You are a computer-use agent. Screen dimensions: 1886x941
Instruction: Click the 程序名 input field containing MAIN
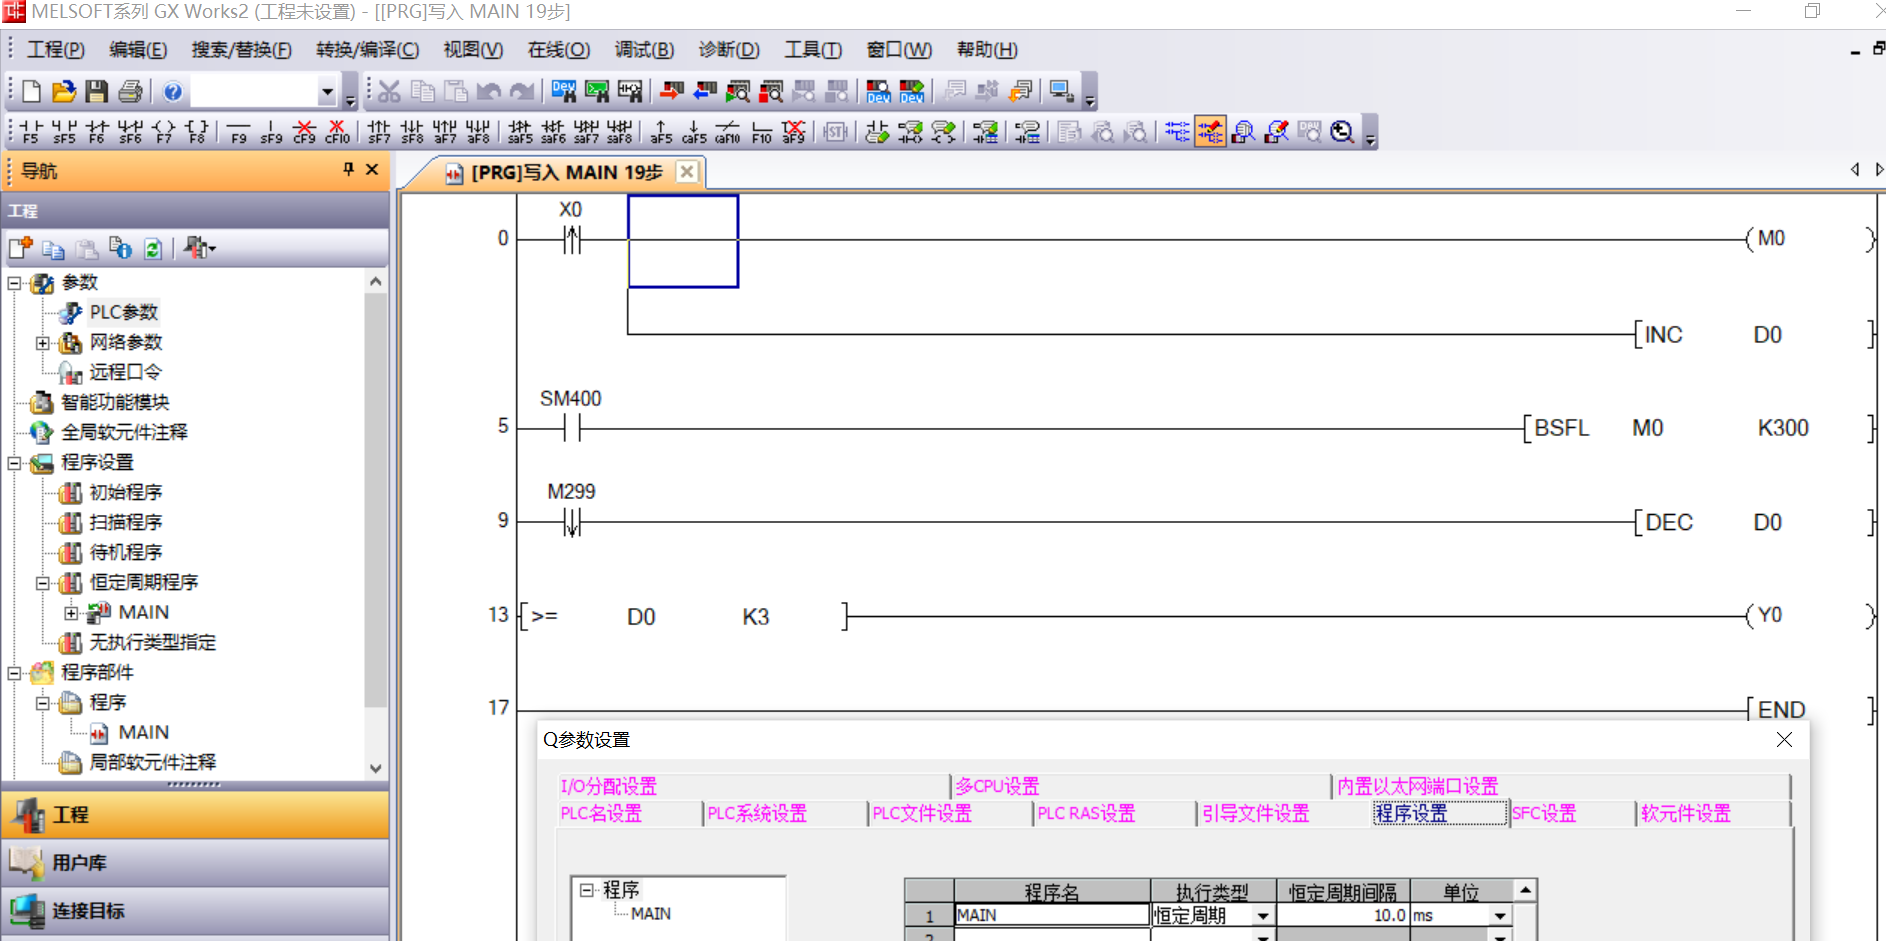1050,916
